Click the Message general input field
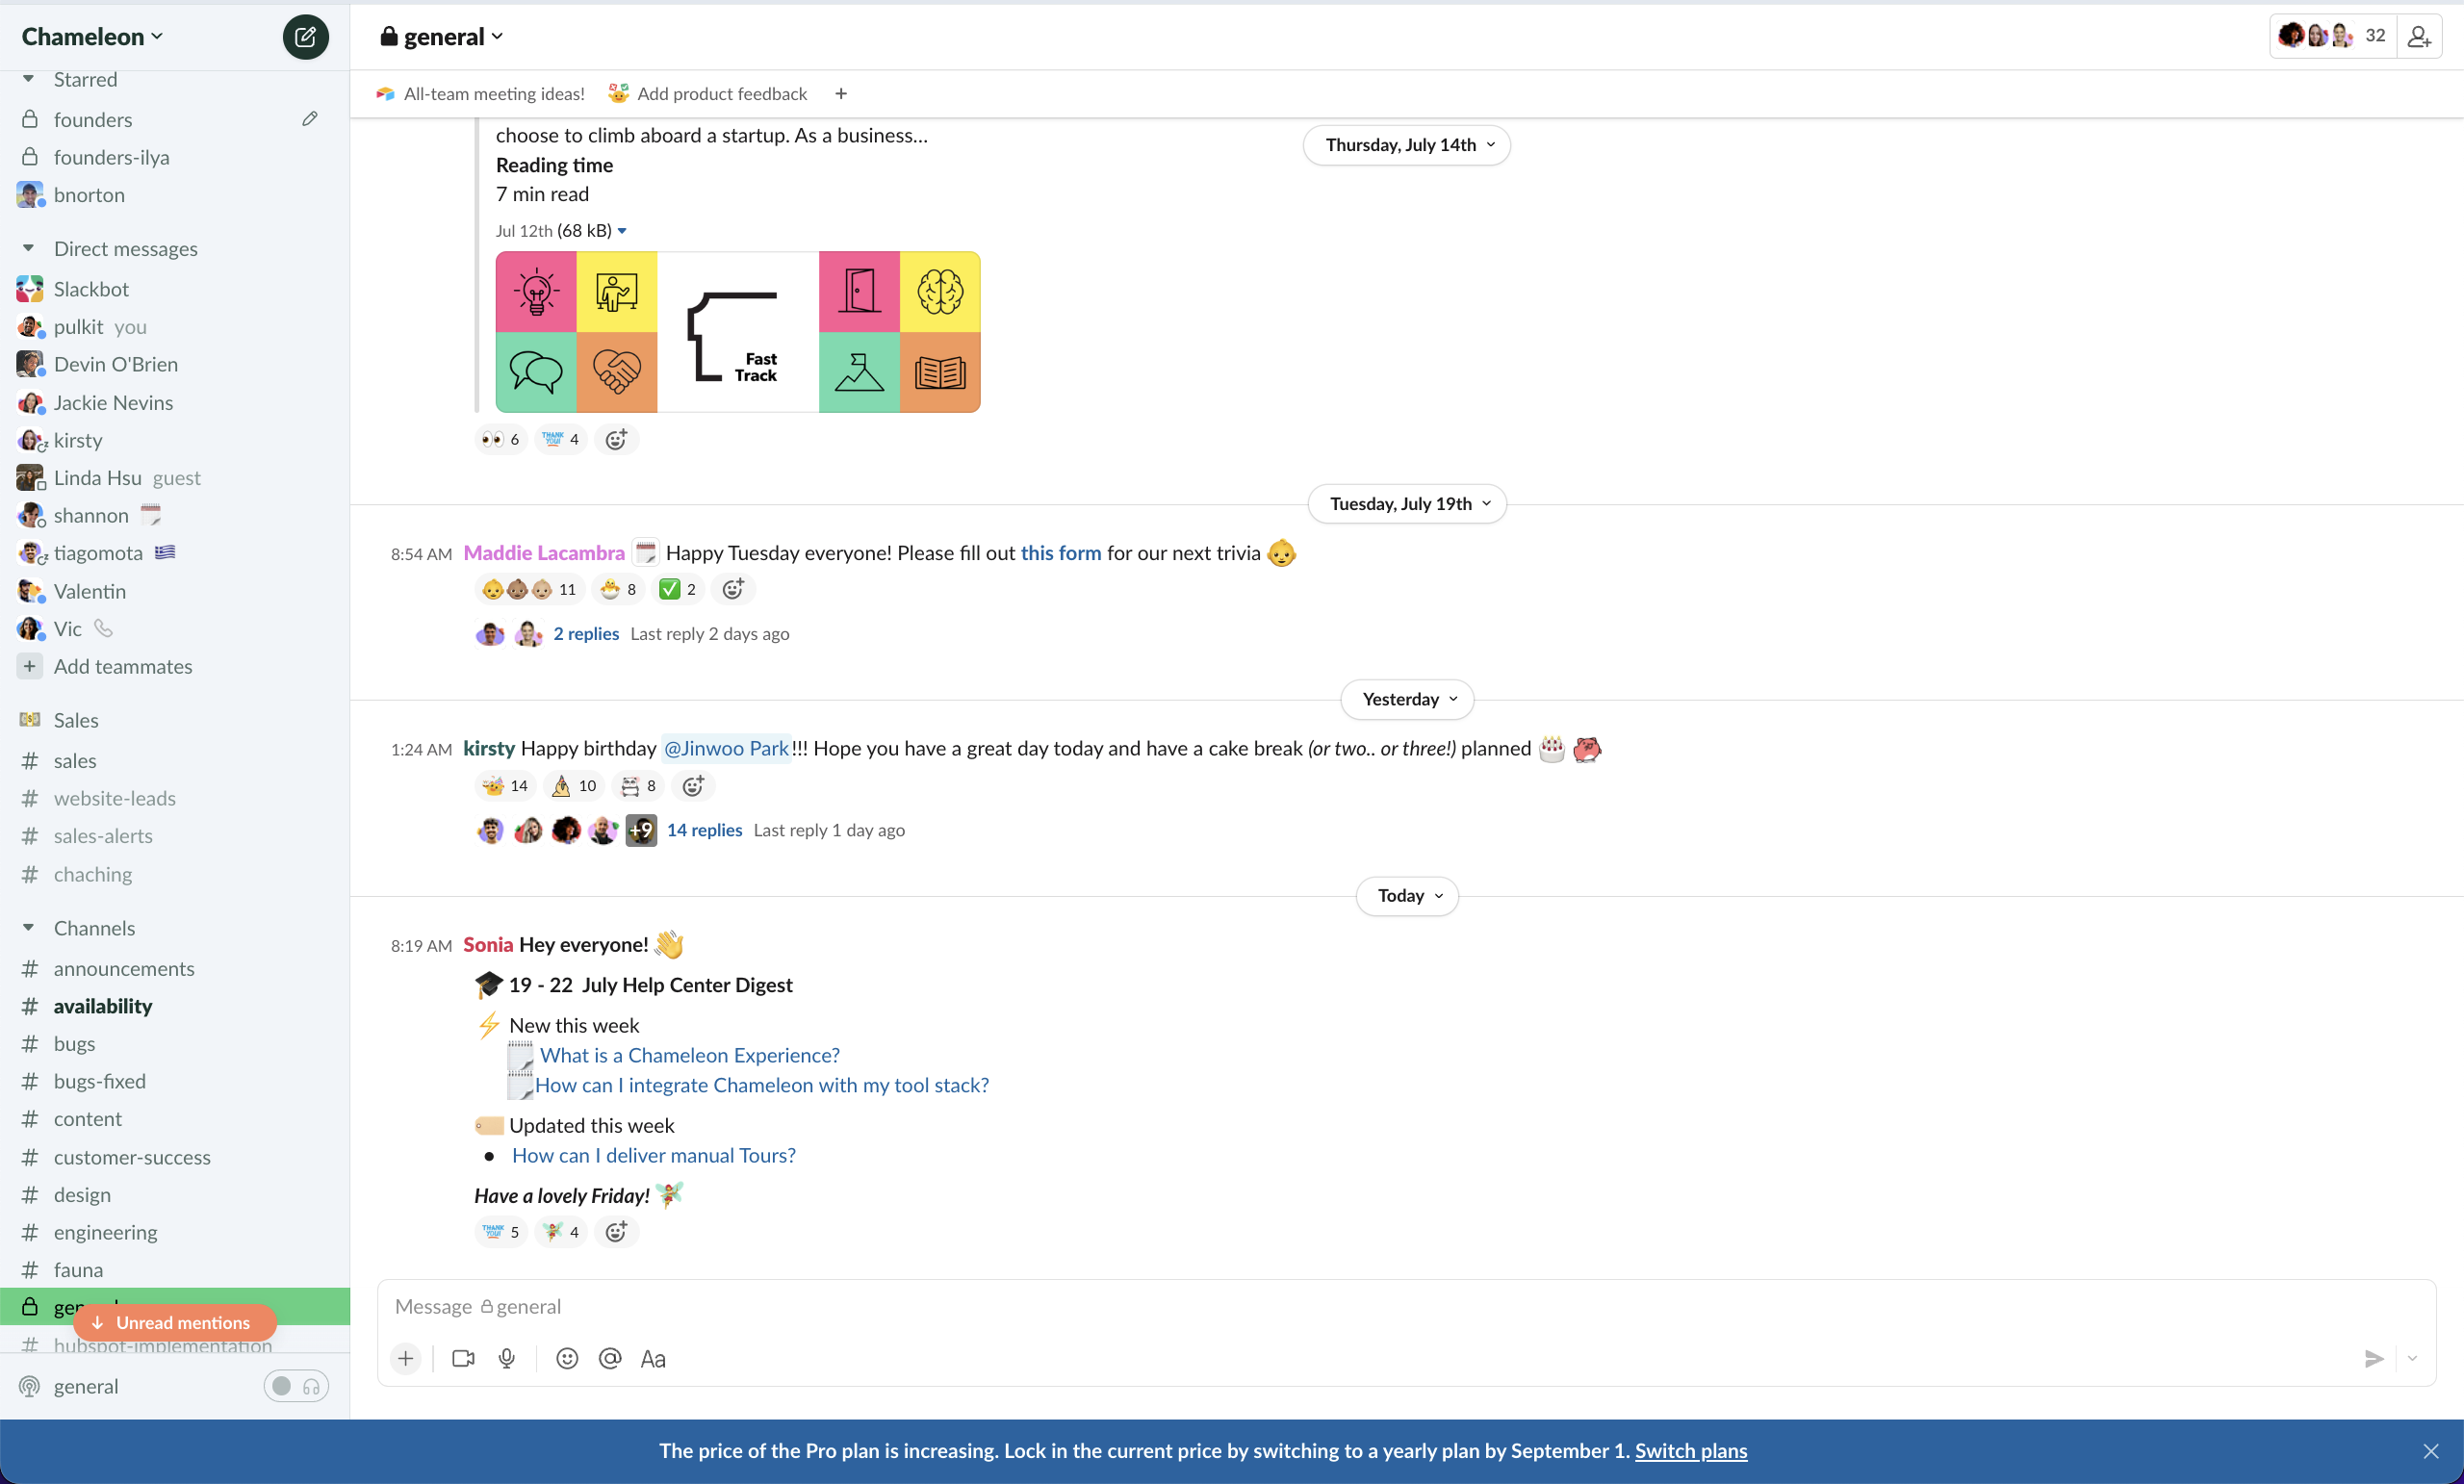This screenshot has height=1484, width=2464. pos(1406,1307)
